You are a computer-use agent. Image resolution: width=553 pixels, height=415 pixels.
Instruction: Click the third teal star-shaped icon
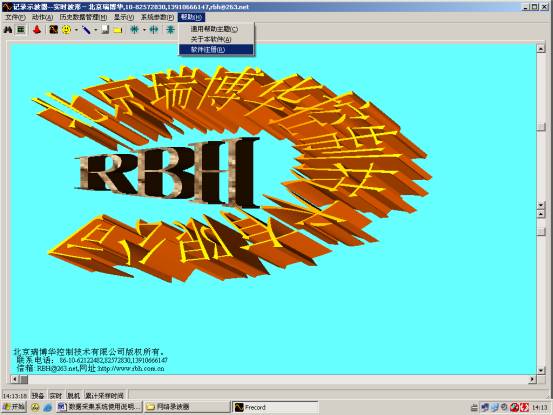170,30
